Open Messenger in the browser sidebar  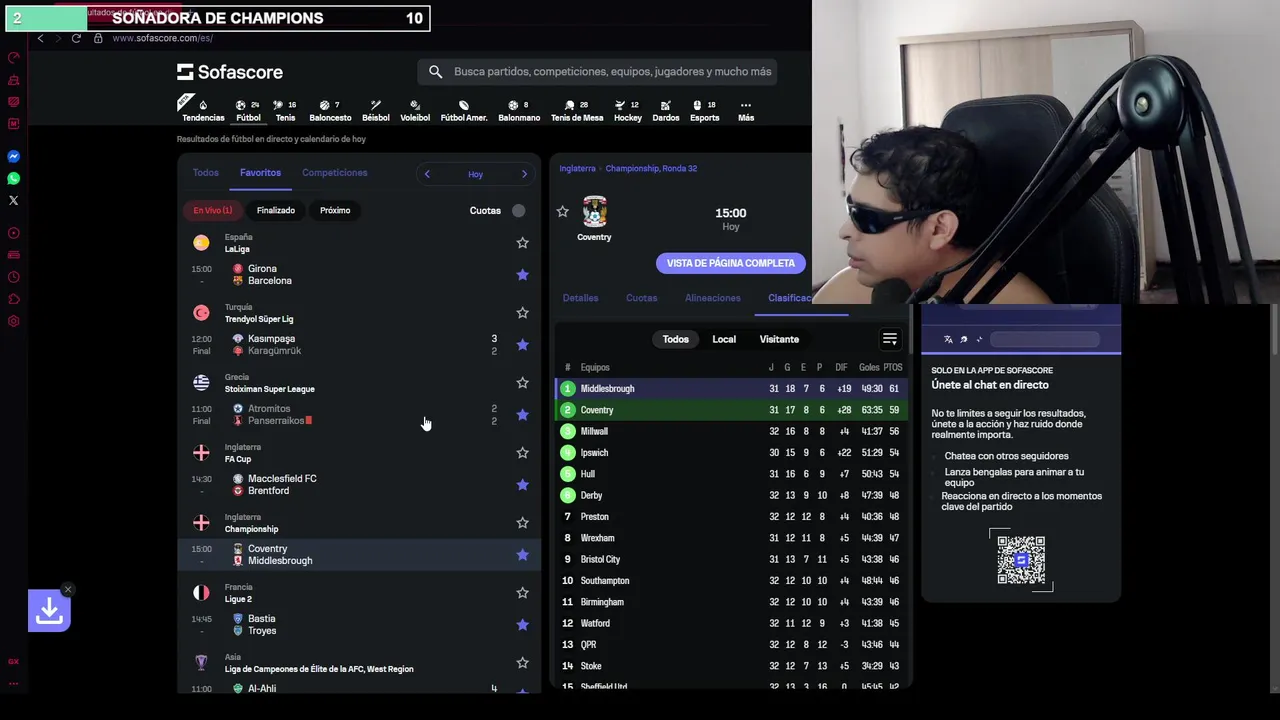[14, 157]
